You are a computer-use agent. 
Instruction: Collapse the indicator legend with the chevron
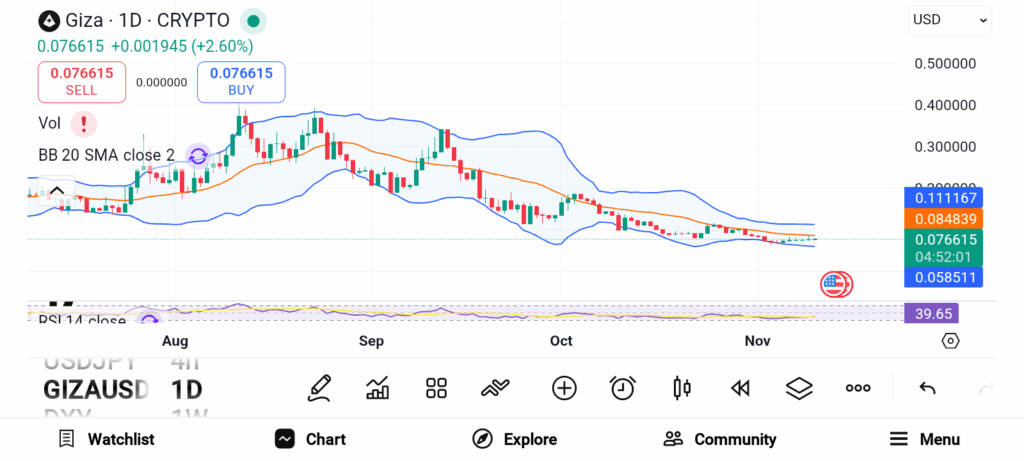pyautogui.click(x=57, y=191)
